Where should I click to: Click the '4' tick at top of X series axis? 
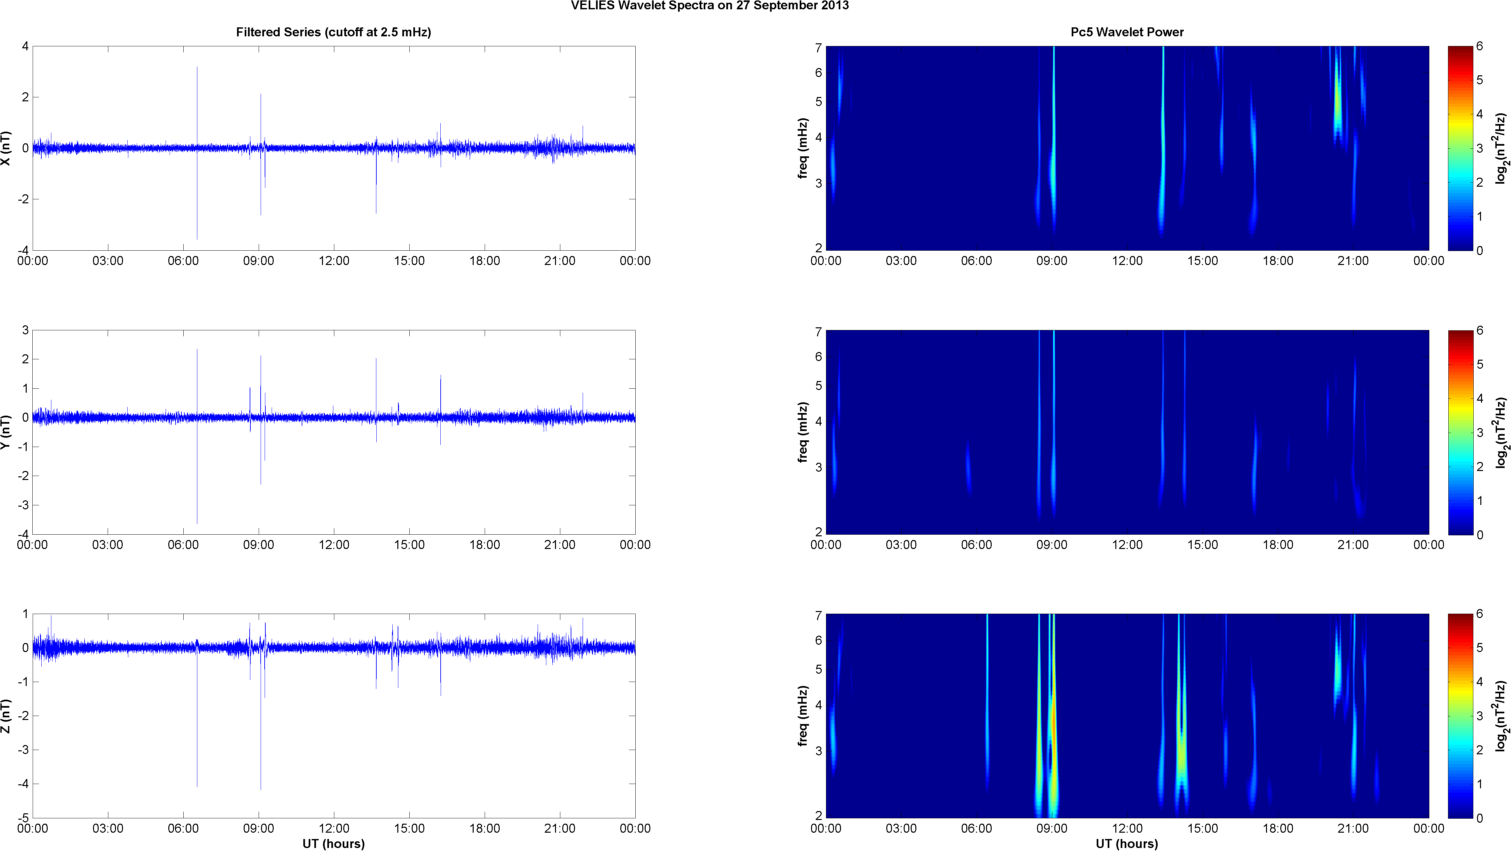click(25, 47)
